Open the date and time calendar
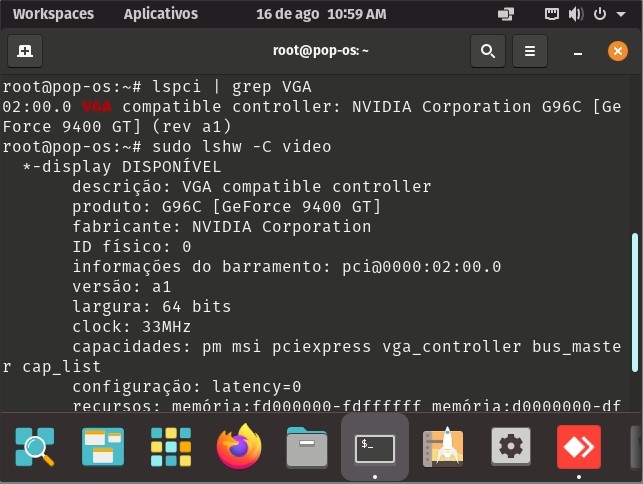The width and height of the screenshot is (643, 484). coord(321,14)
